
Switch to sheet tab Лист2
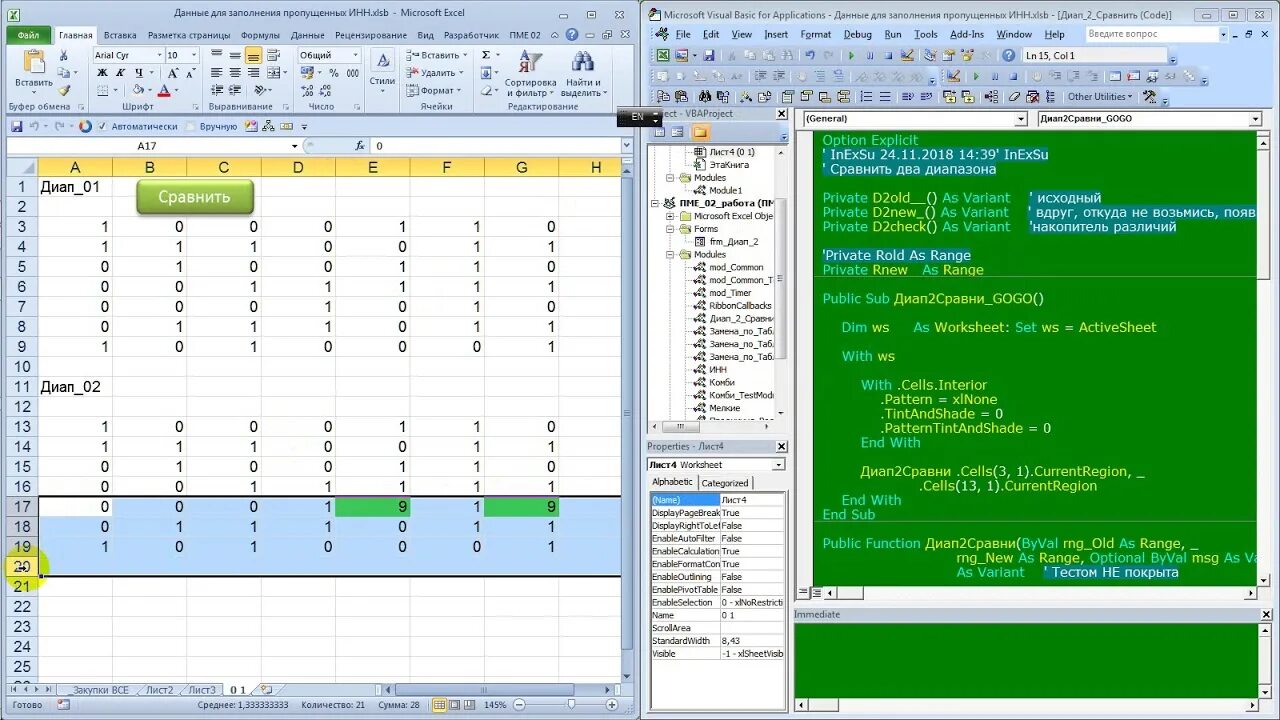pyautogui.click(x=159, y=690)
